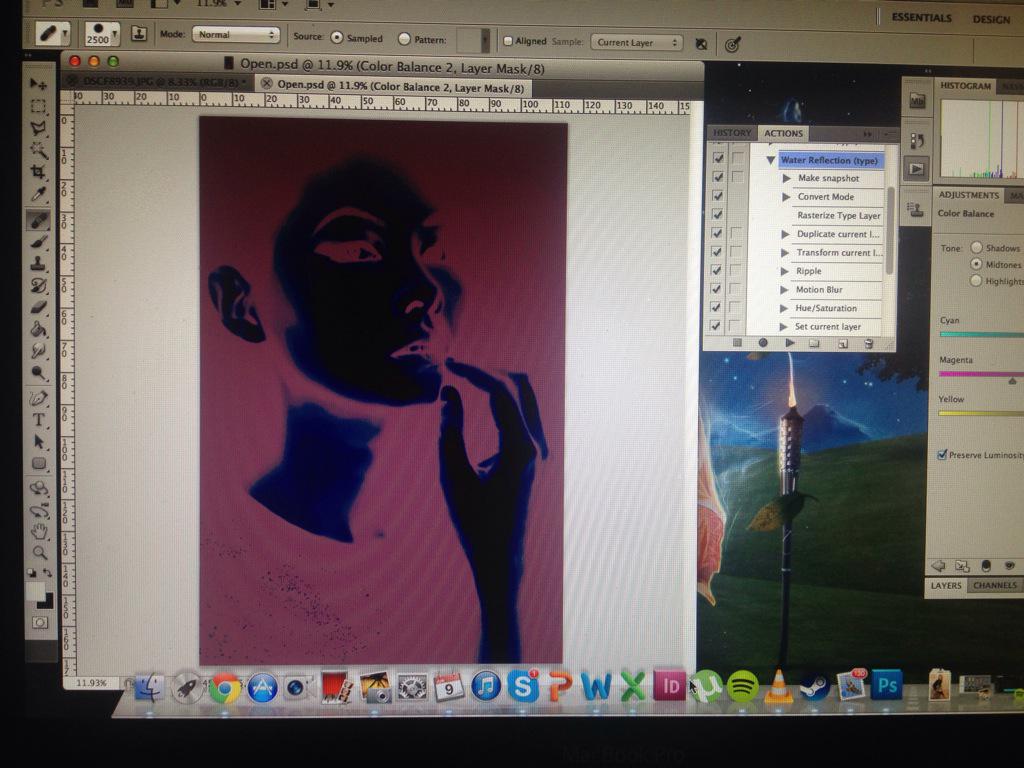Screen dimensions: 1024x768
Task: Select the Magic Wand tool
Action: click(x=39, y=150)
